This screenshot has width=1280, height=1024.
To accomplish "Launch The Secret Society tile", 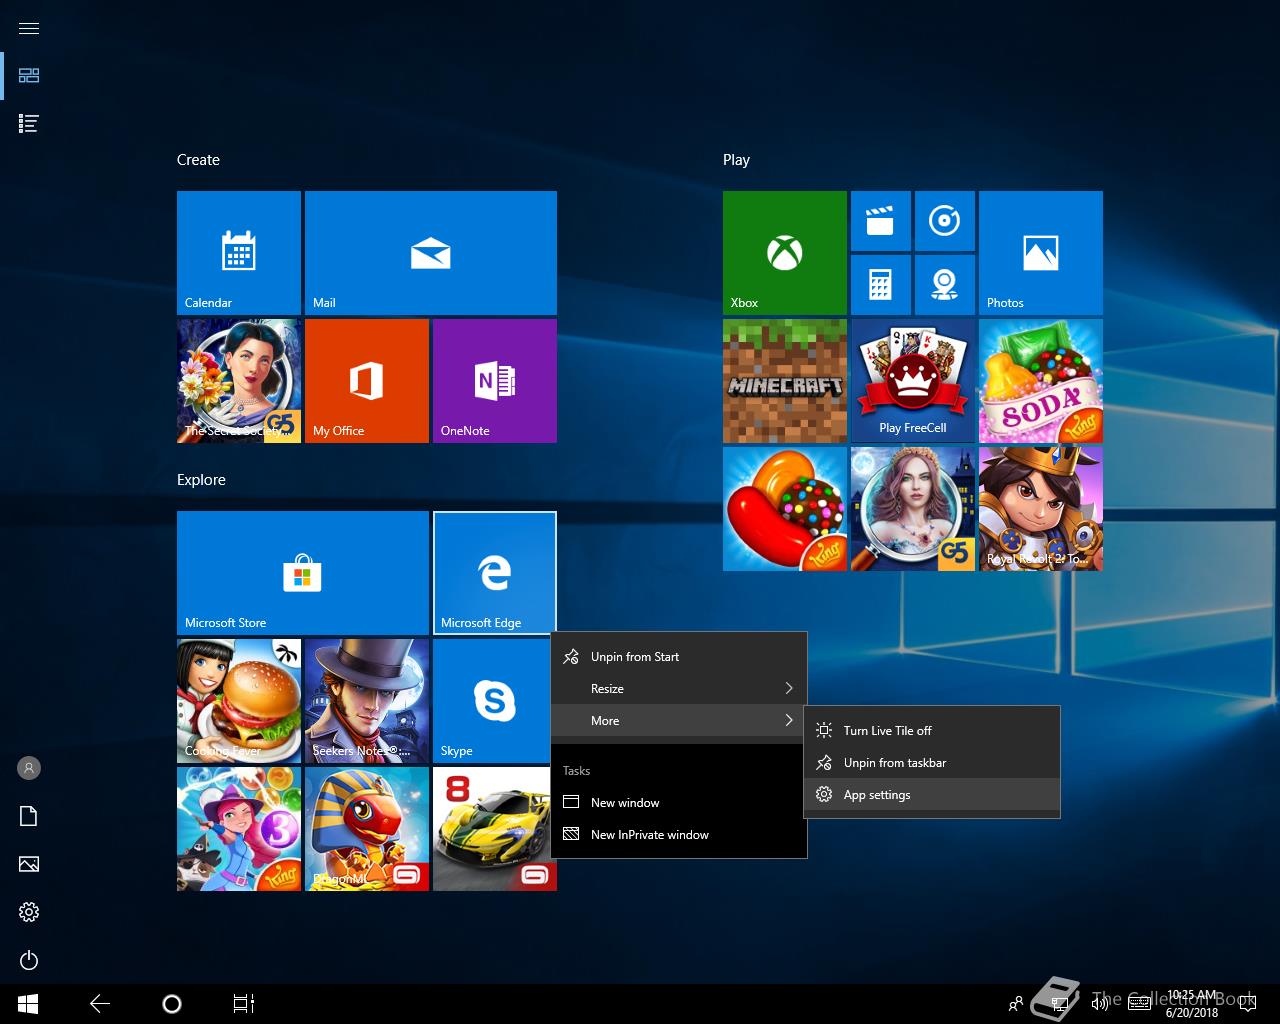I will 239,381.
